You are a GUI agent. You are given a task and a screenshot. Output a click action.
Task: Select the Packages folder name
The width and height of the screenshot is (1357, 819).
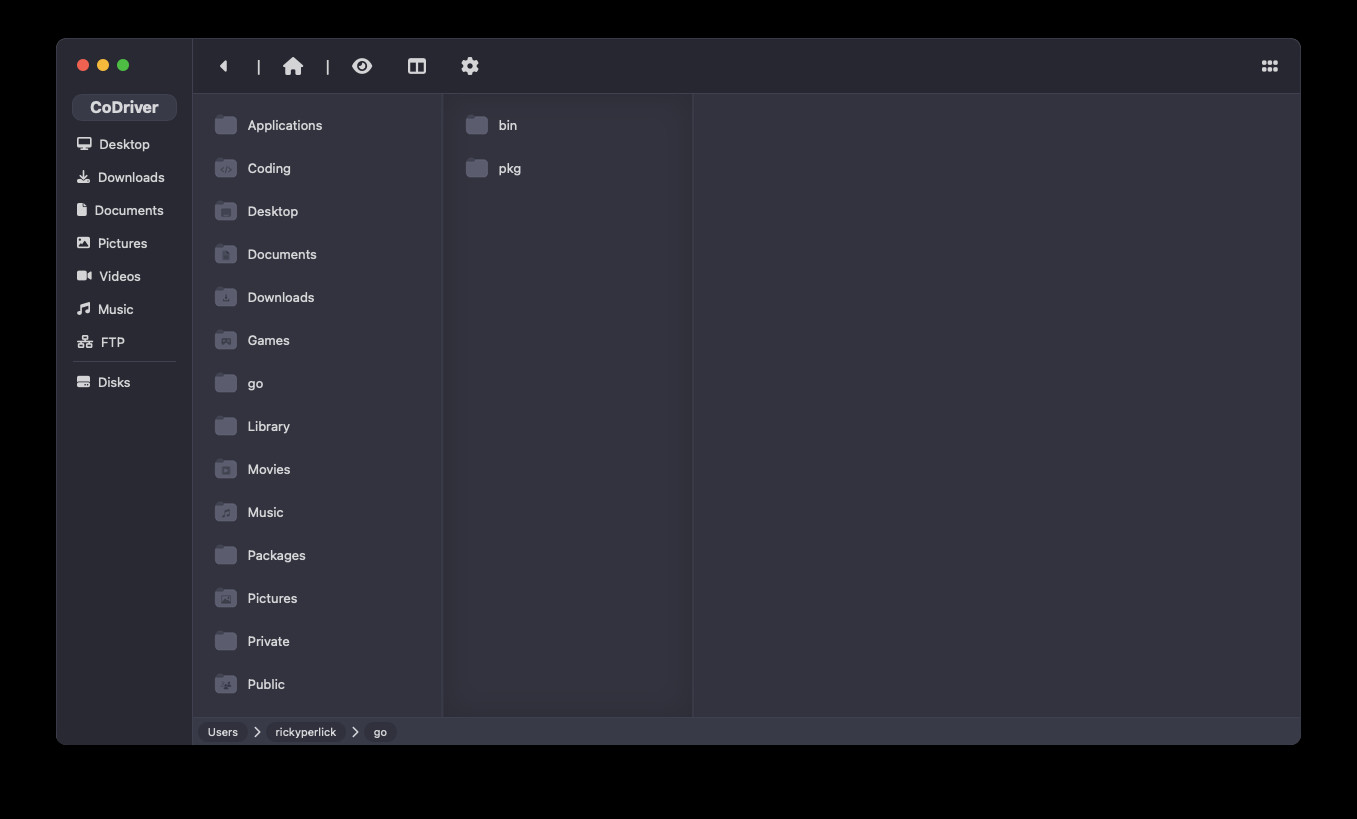[x=277, y=555]
